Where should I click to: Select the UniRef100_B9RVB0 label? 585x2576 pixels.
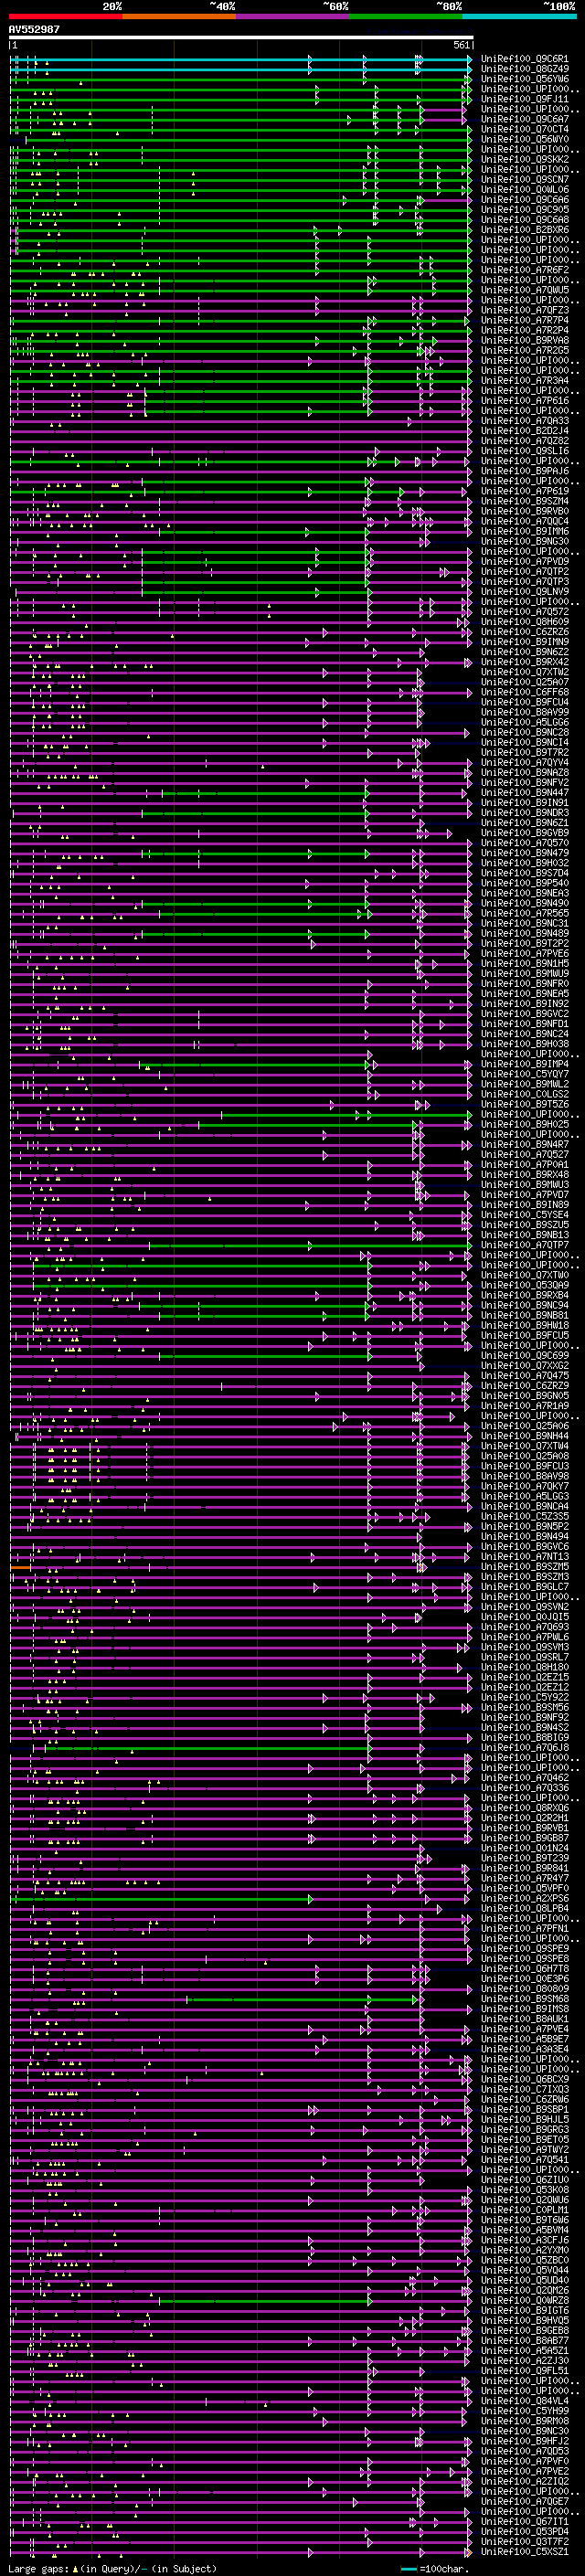click(525, 511)
